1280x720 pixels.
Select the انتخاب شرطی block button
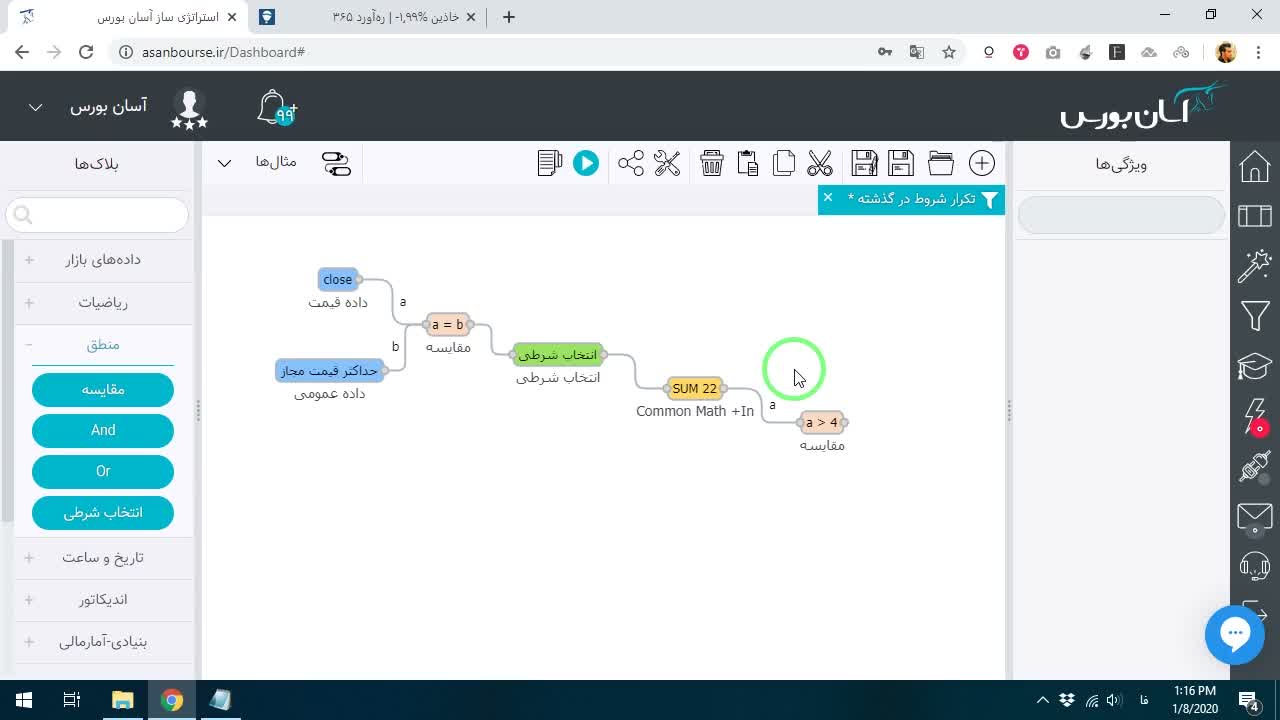(103, 513)
